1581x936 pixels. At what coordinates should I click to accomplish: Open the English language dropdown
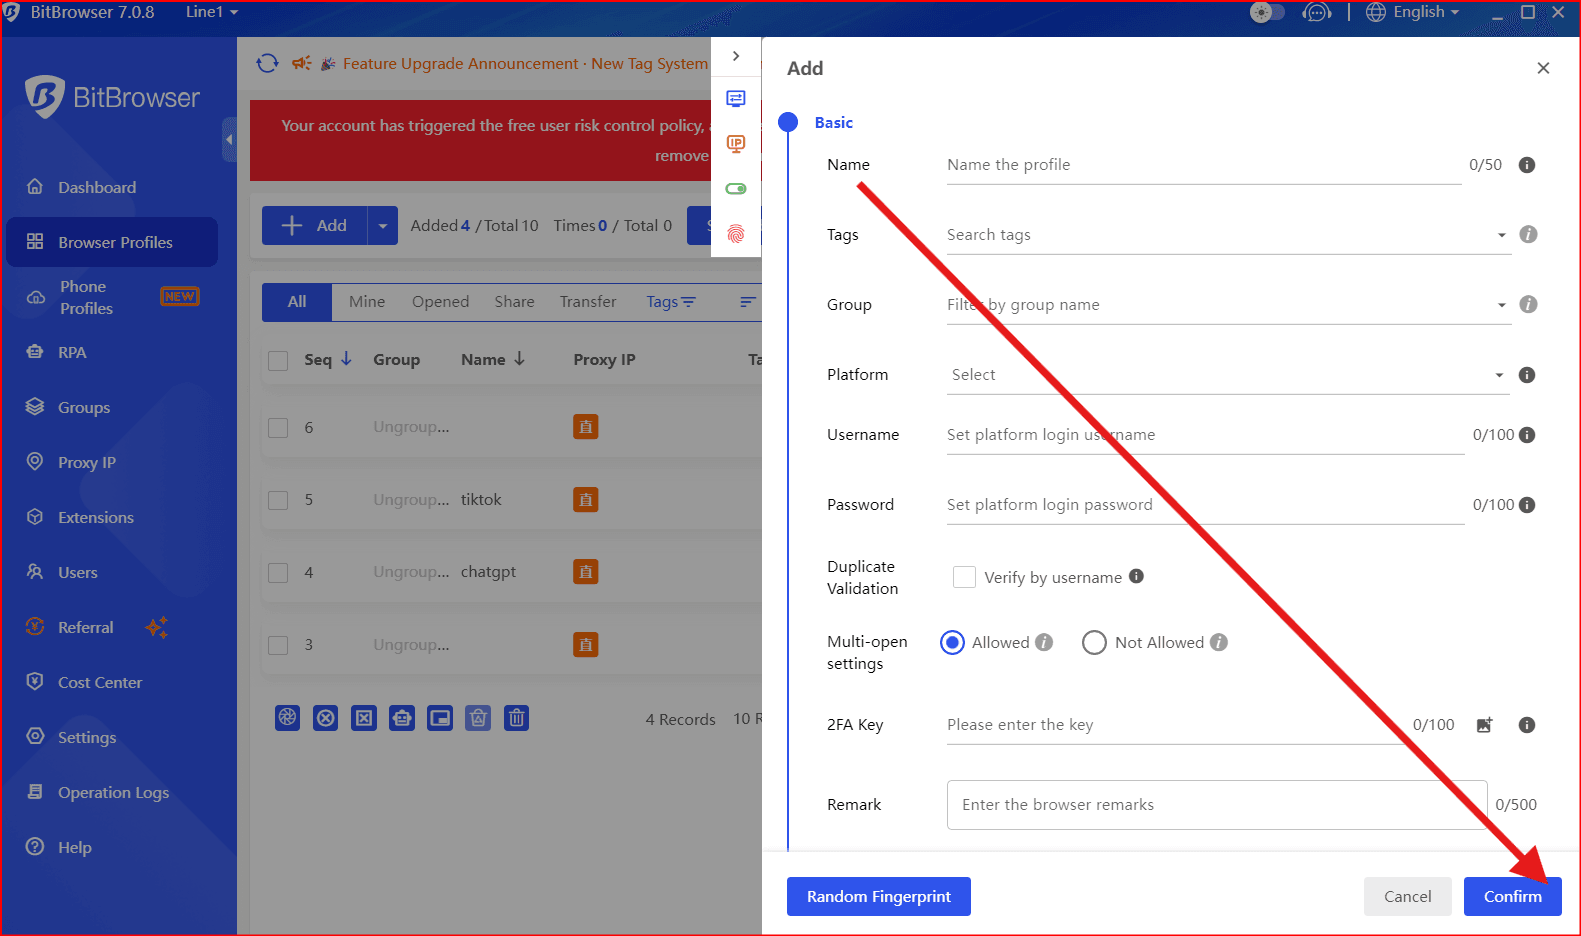coord(1414,12)
